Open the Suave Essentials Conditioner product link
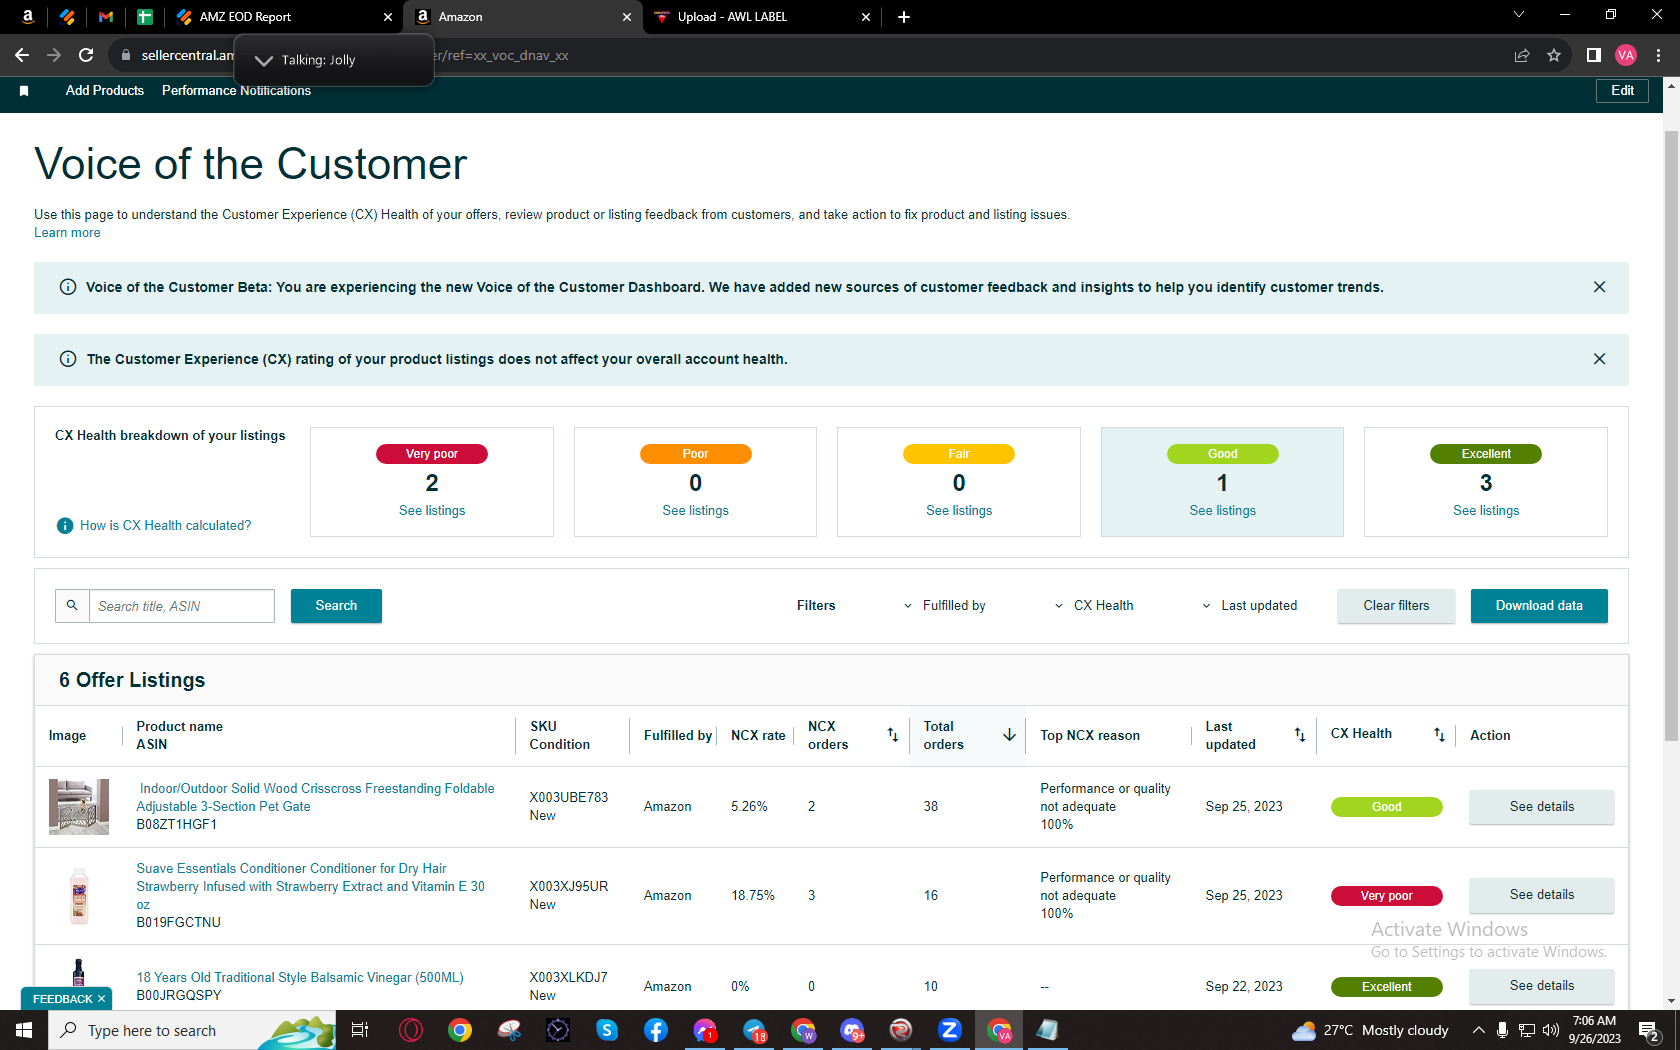The width and height of the screenshot is (1680, 1050). click(311, 887)
